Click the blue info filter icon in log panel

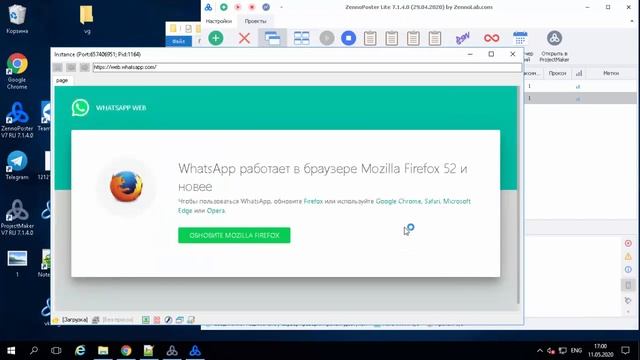click(628, 269)
